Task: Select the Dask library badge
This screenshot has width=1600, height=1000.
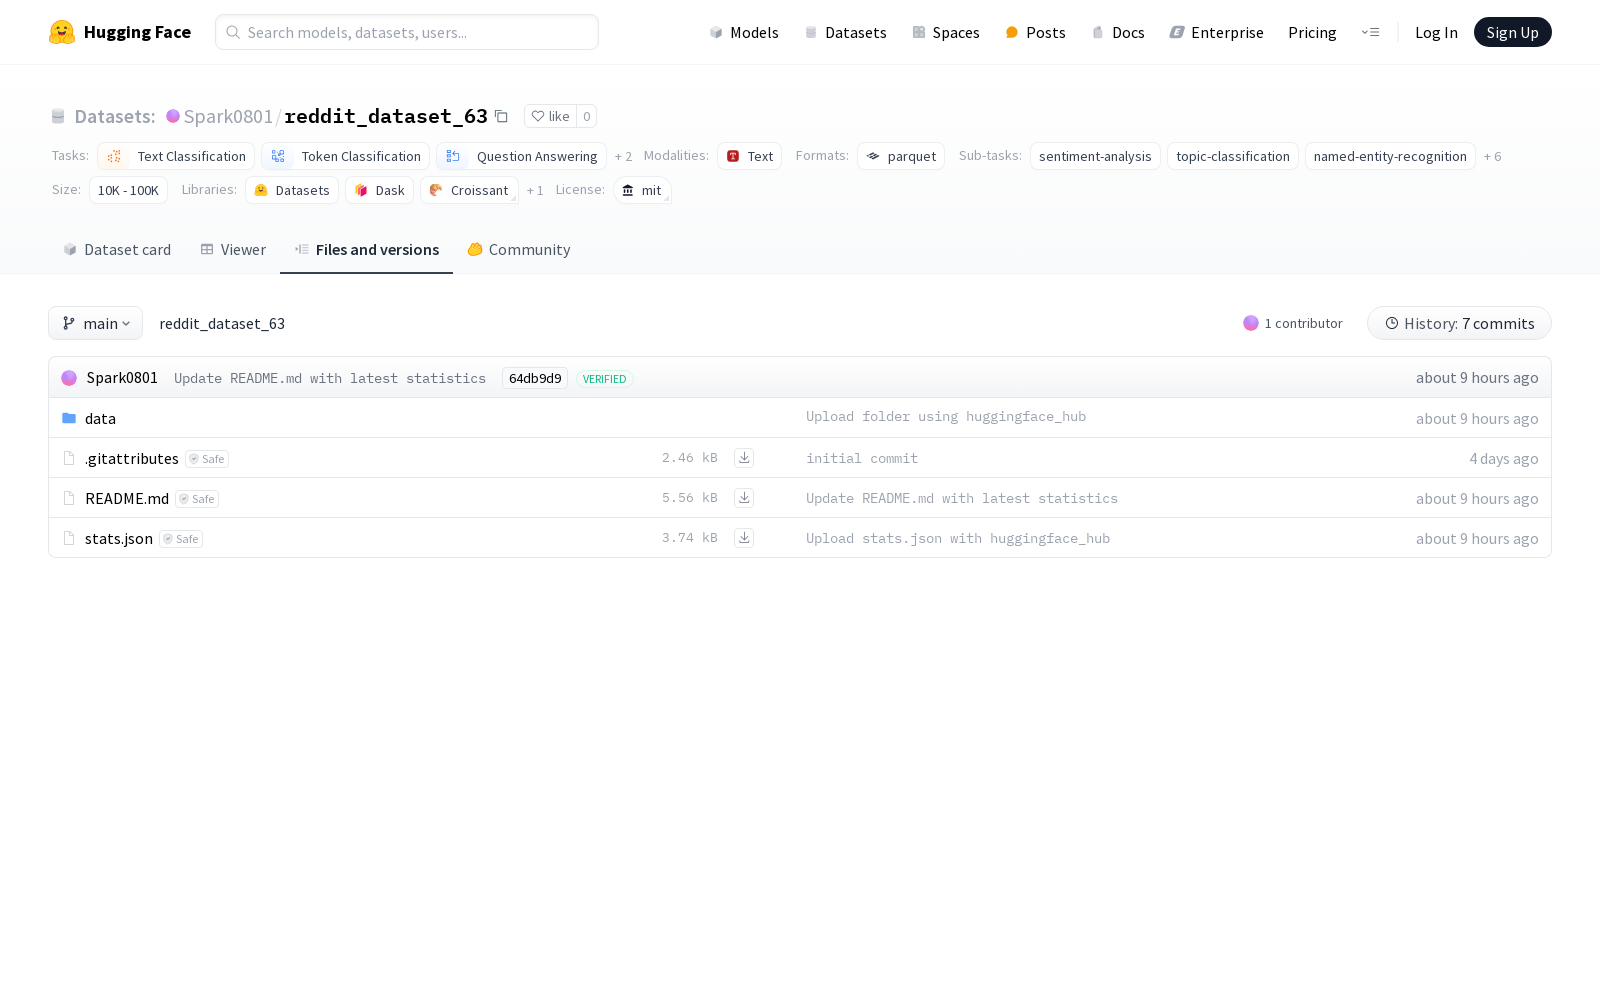Action: [379, 190]
